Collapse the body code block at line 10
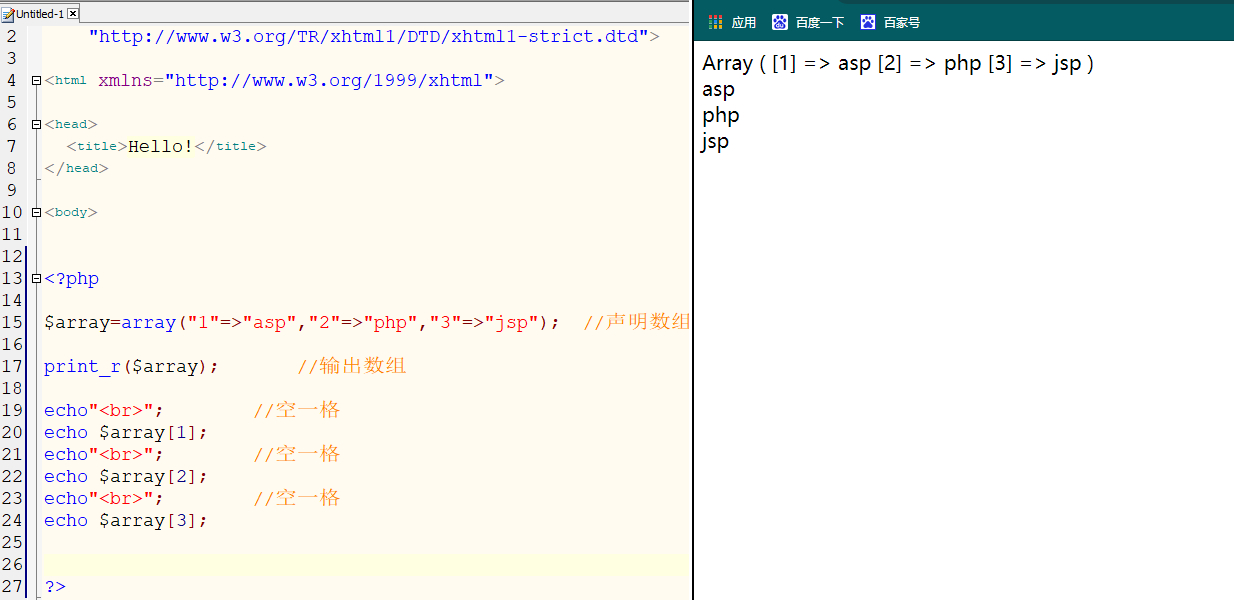Image resolution: width=1234 pixels, height=600 pixels. tap(35, 212)
